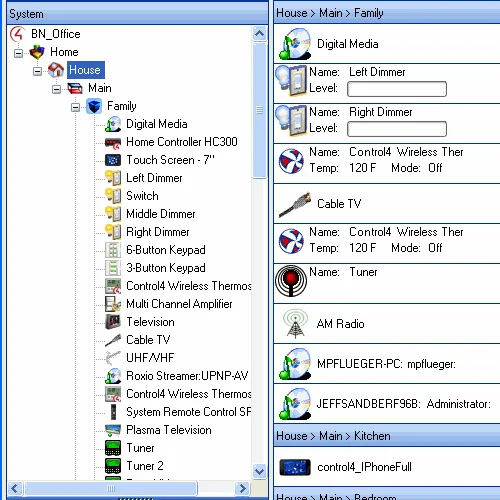Click the House > Main > Kitchen header

[x=387, y=436]
